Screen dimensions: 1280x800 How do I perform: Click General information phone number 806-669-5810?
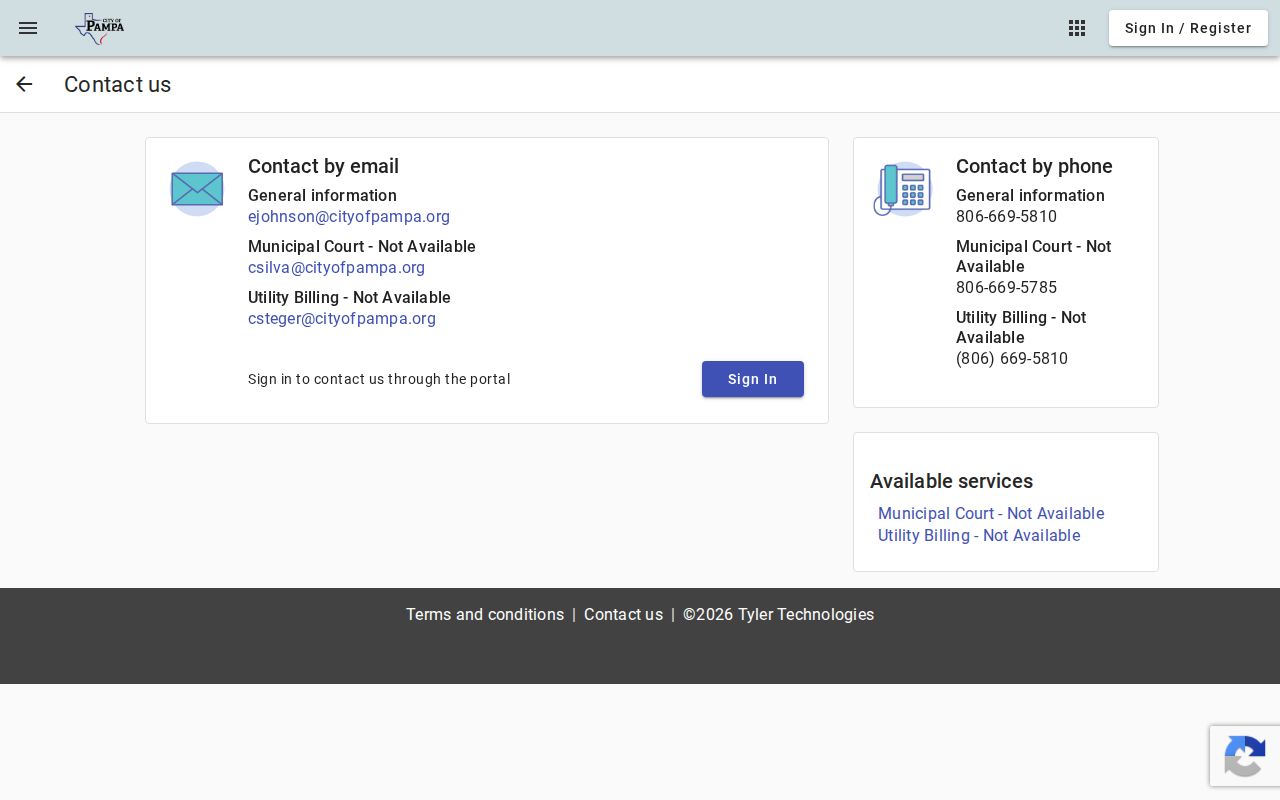click(1006, 217)
